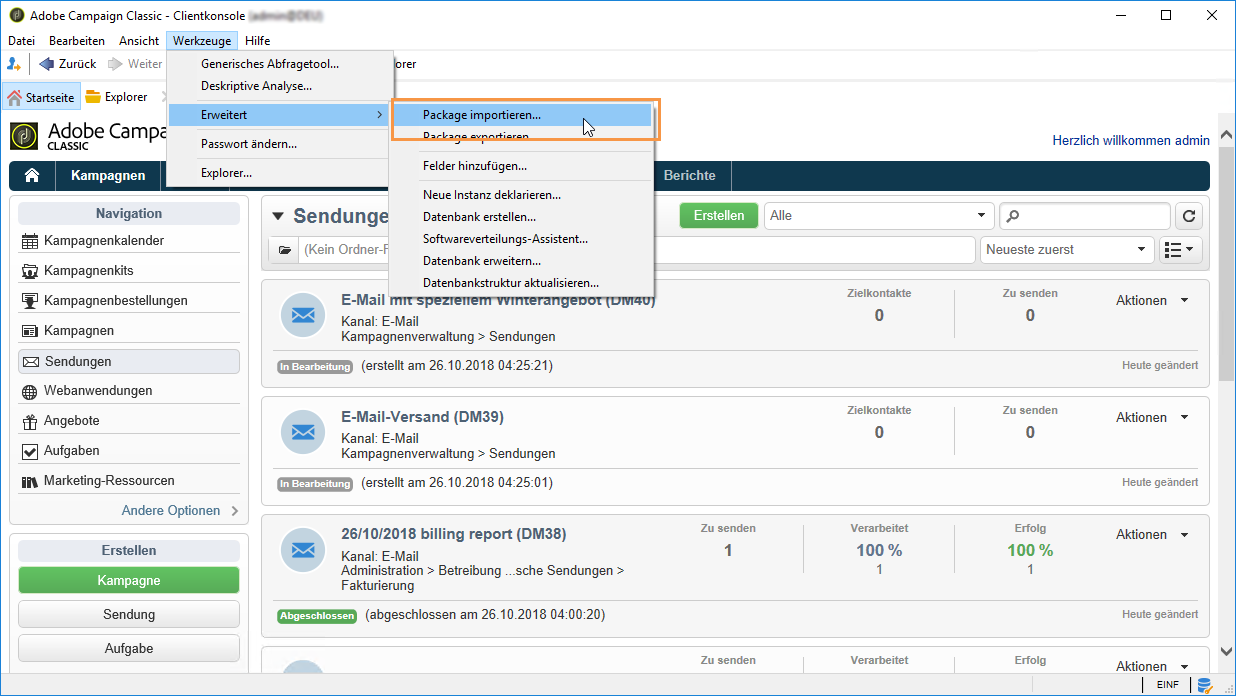The height and width of the screenshot is (697, 1237).
Task: Choose Explorer from the Werkzeuge menu
Action: (278, 173)
